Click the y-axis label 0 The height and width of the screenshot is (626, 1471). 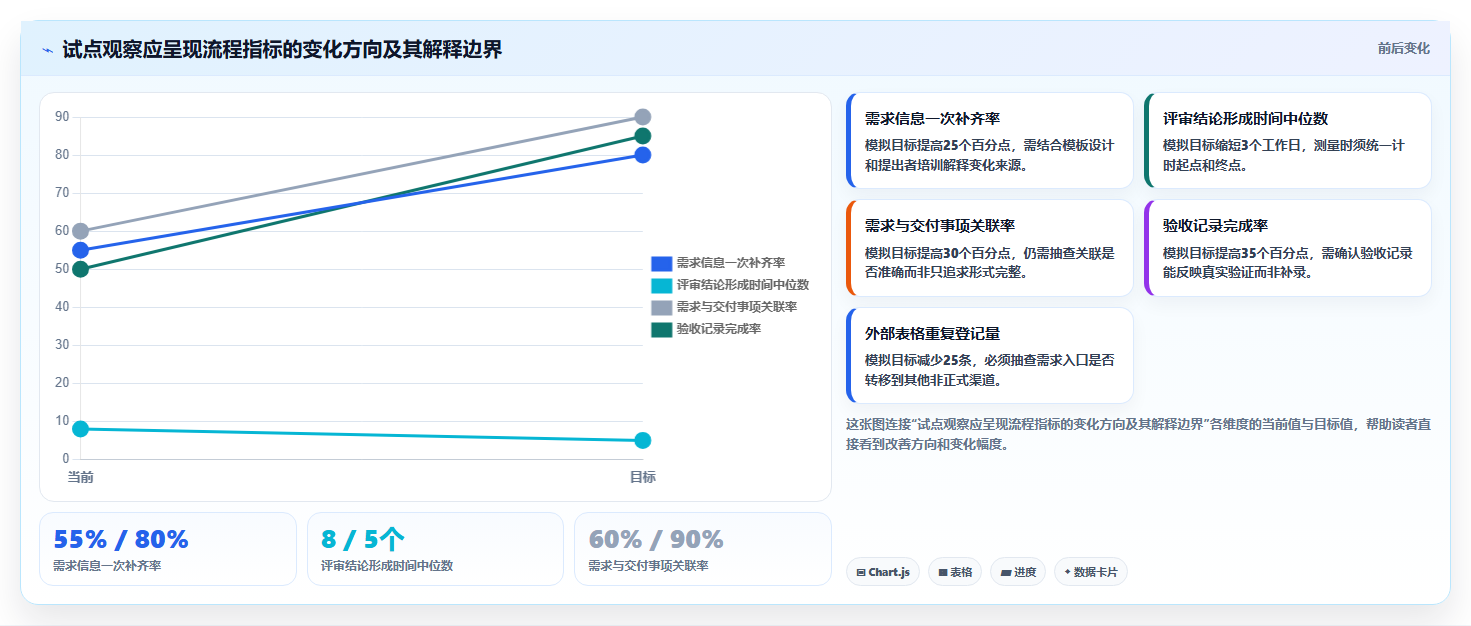pyautogui.click(x=66, y=459)
